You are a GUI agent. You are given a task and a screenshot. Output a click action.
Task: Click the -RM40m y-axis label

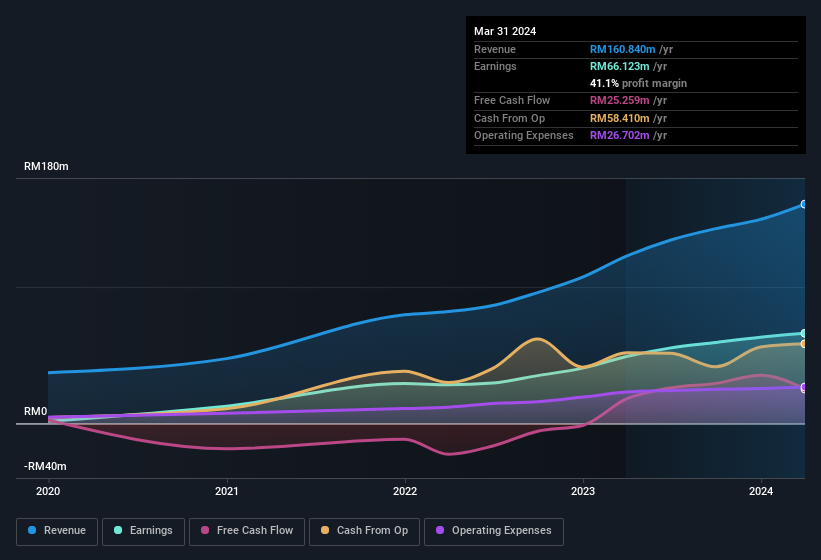pos(45,466)
